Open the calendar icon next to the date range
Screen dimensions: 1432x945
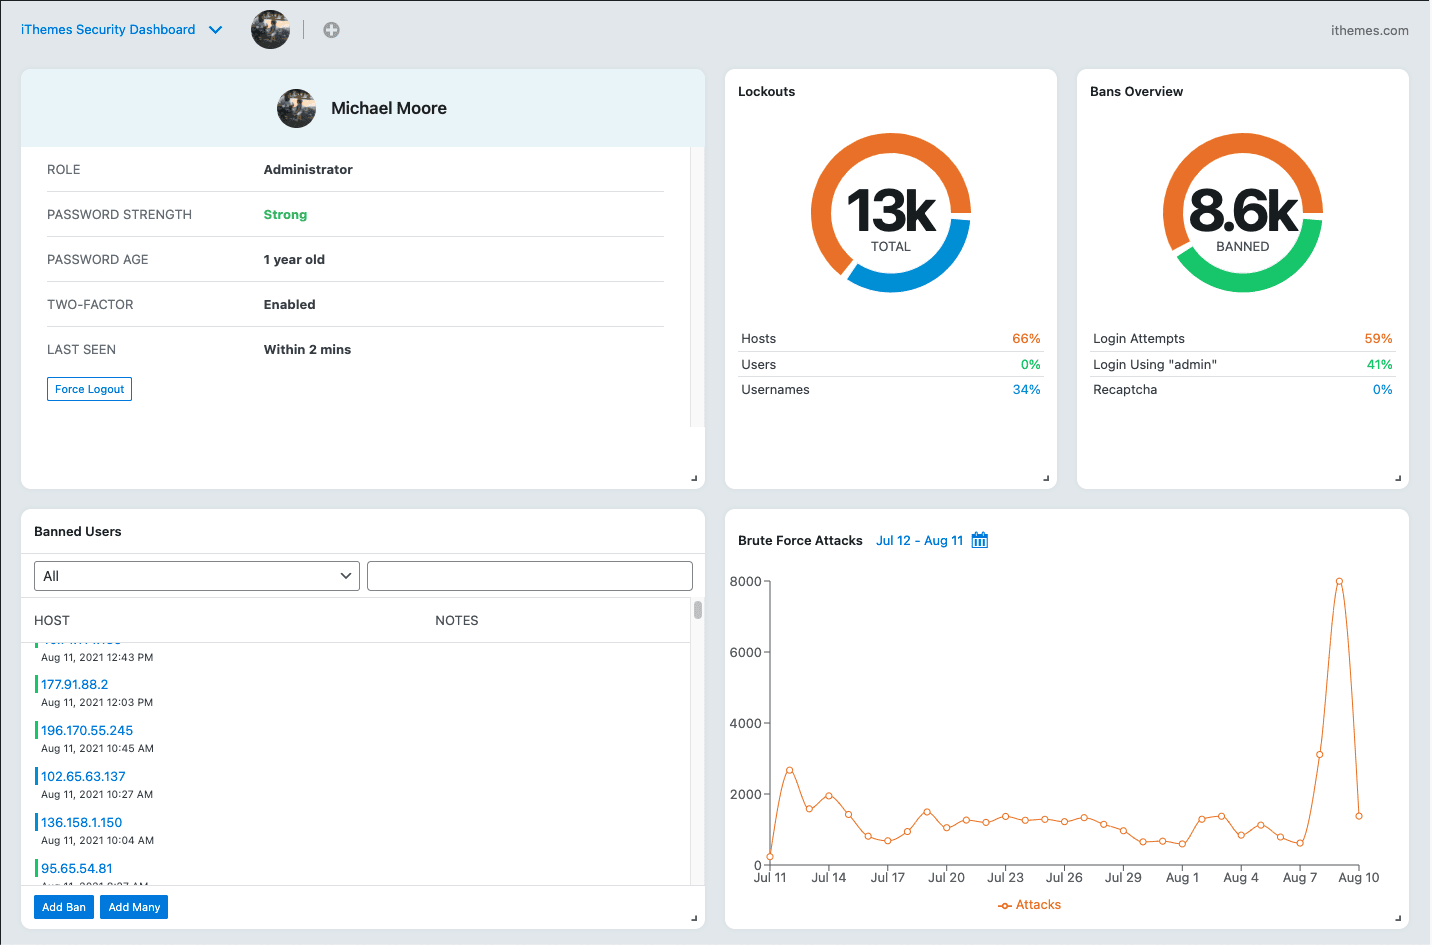pos(980,539)
